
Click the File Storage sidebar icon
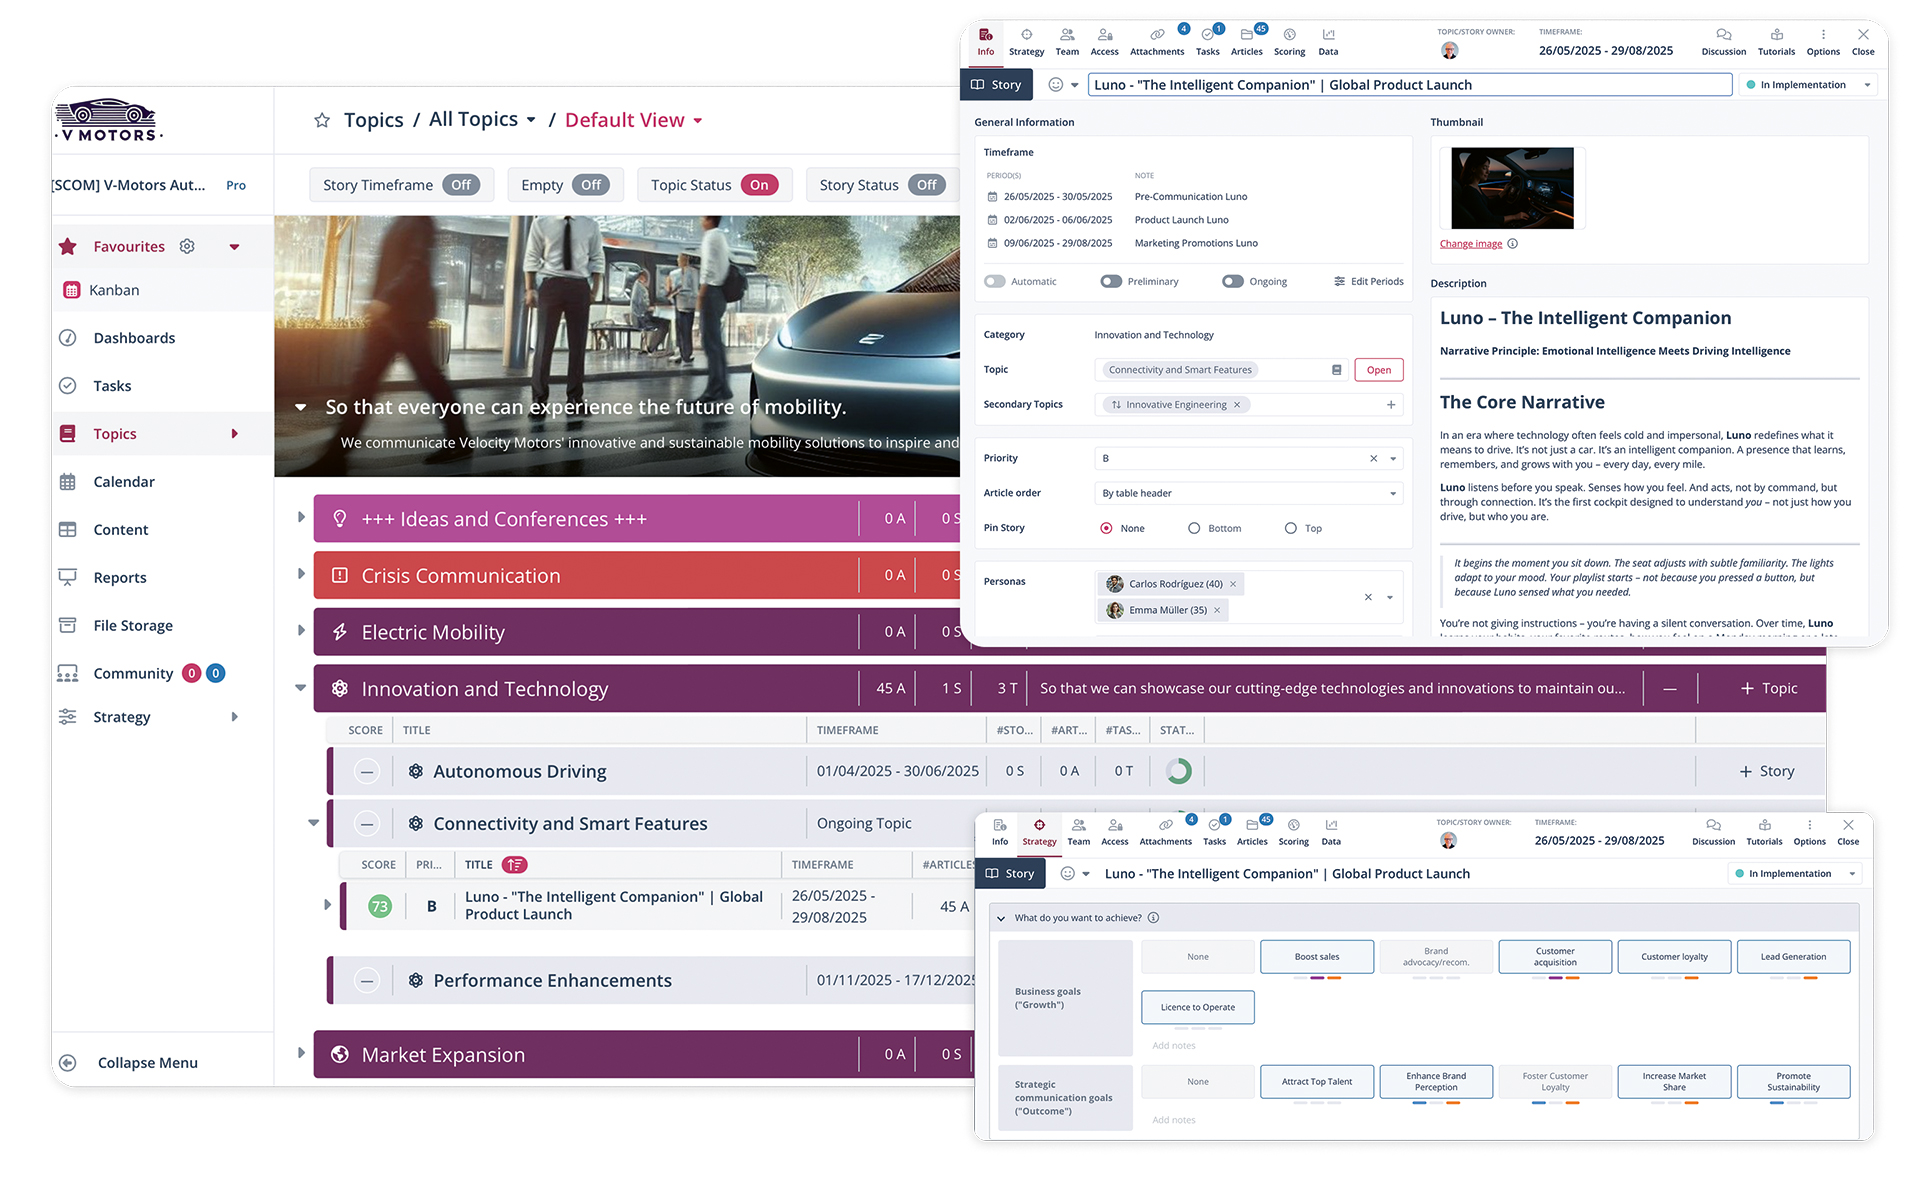(68, 626)
